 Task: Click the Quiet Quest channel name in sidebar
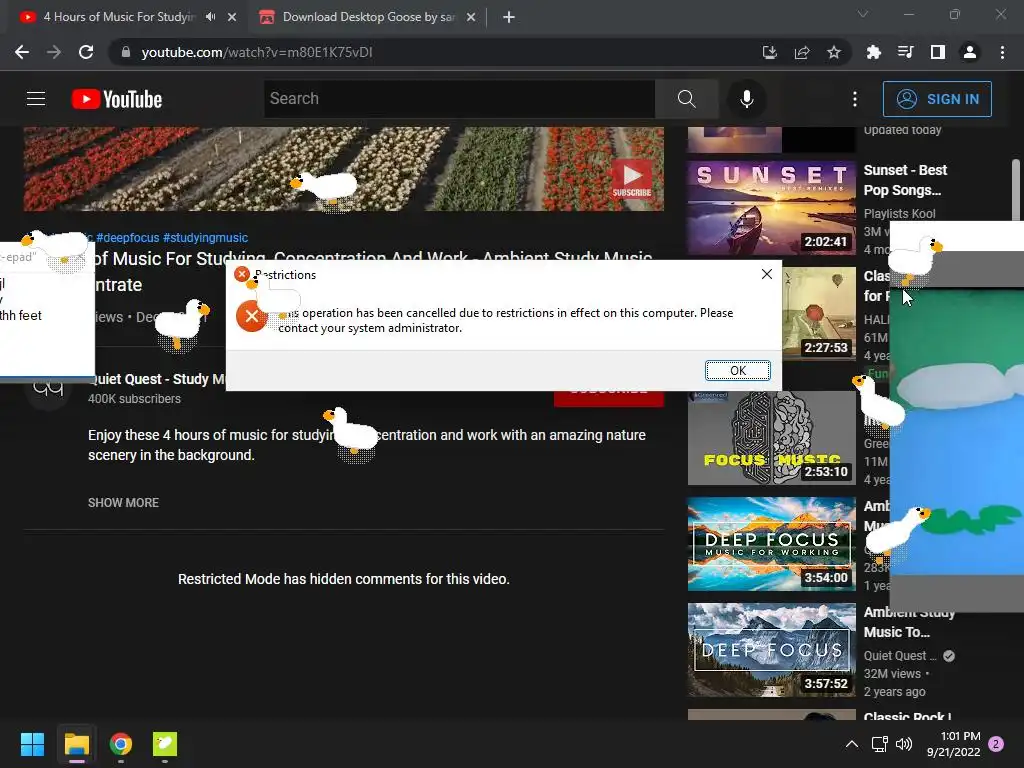tap(900, 655)
